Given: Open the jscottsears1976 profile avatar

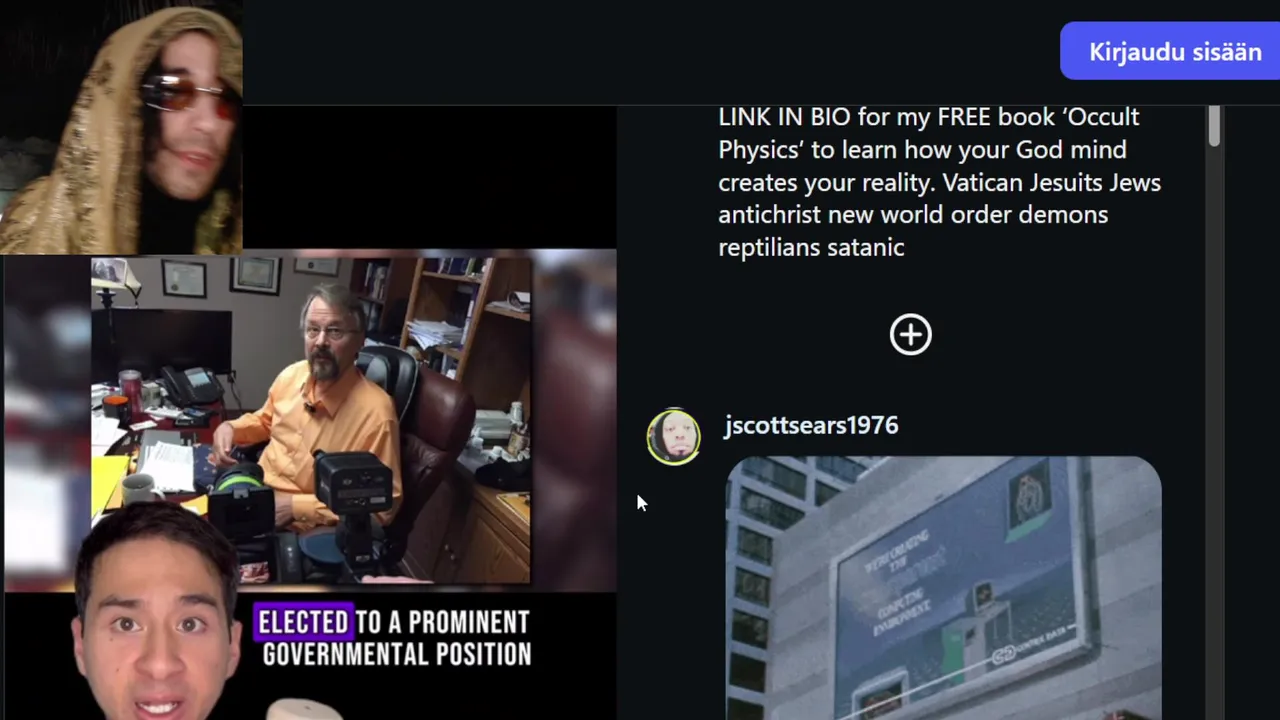Looking at the screenshot, I should pyautogui.click(x=673, y=437).
